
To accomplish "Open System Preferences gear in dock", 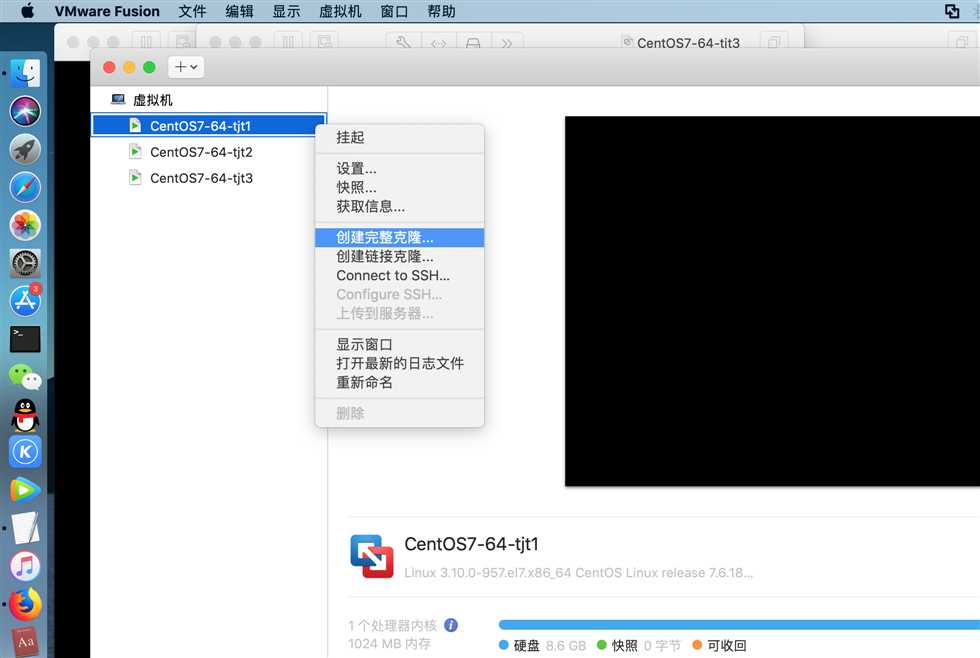I will [25, 263].
